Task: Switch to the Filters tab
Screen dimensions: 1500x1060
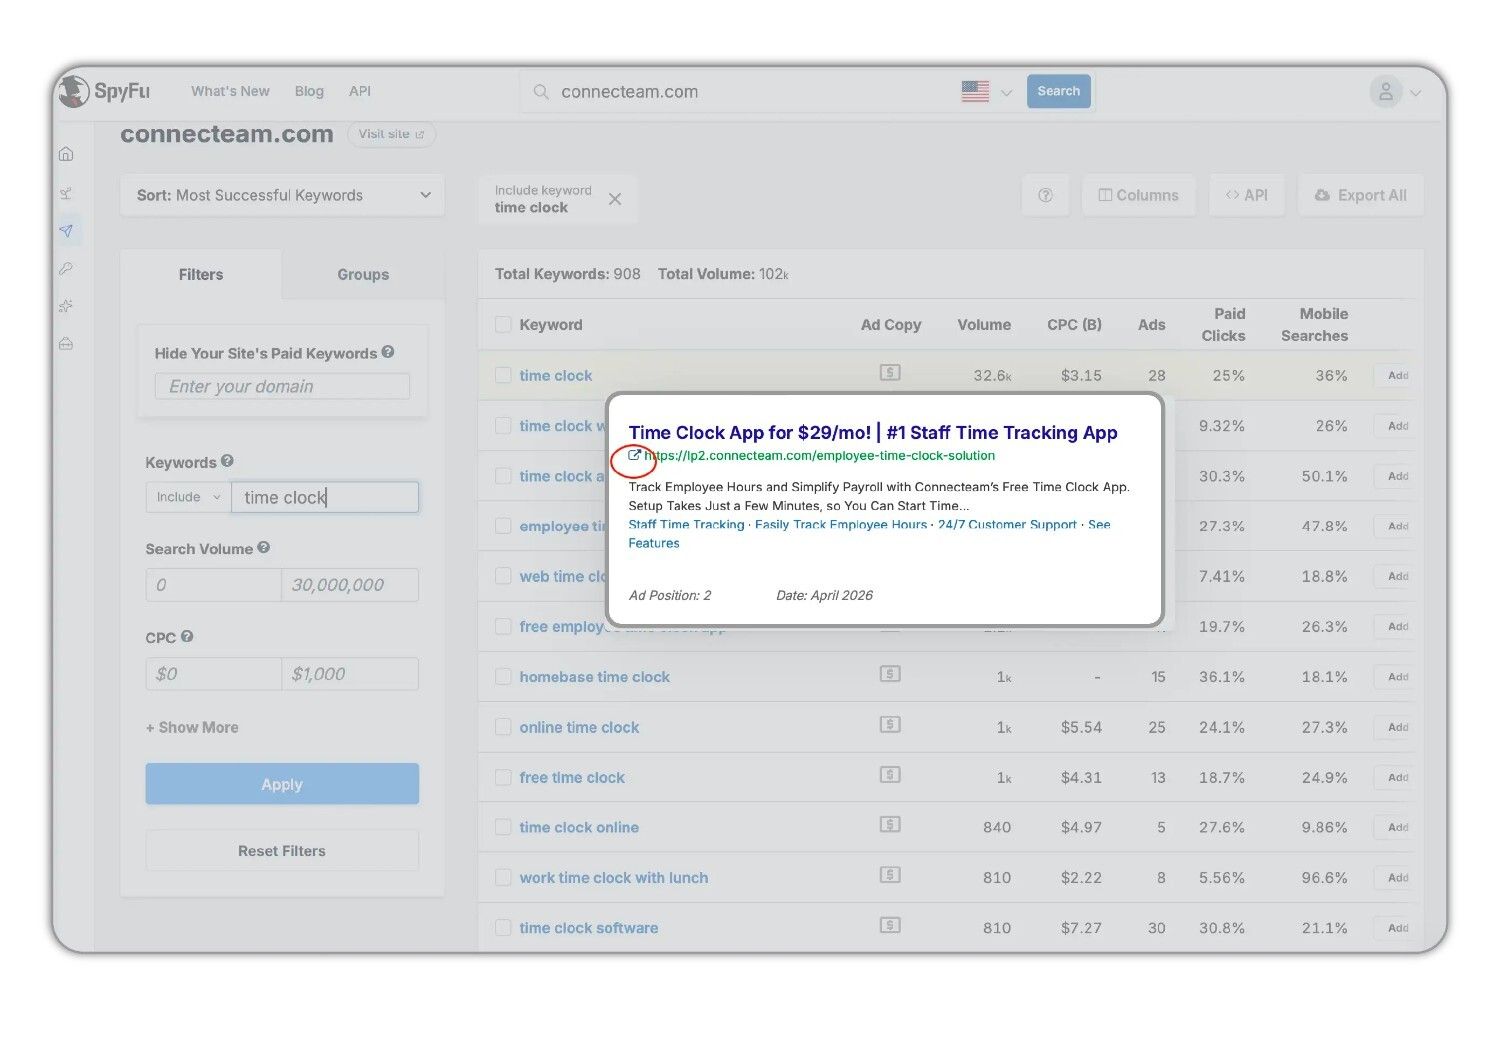Action: click(201, 274)
